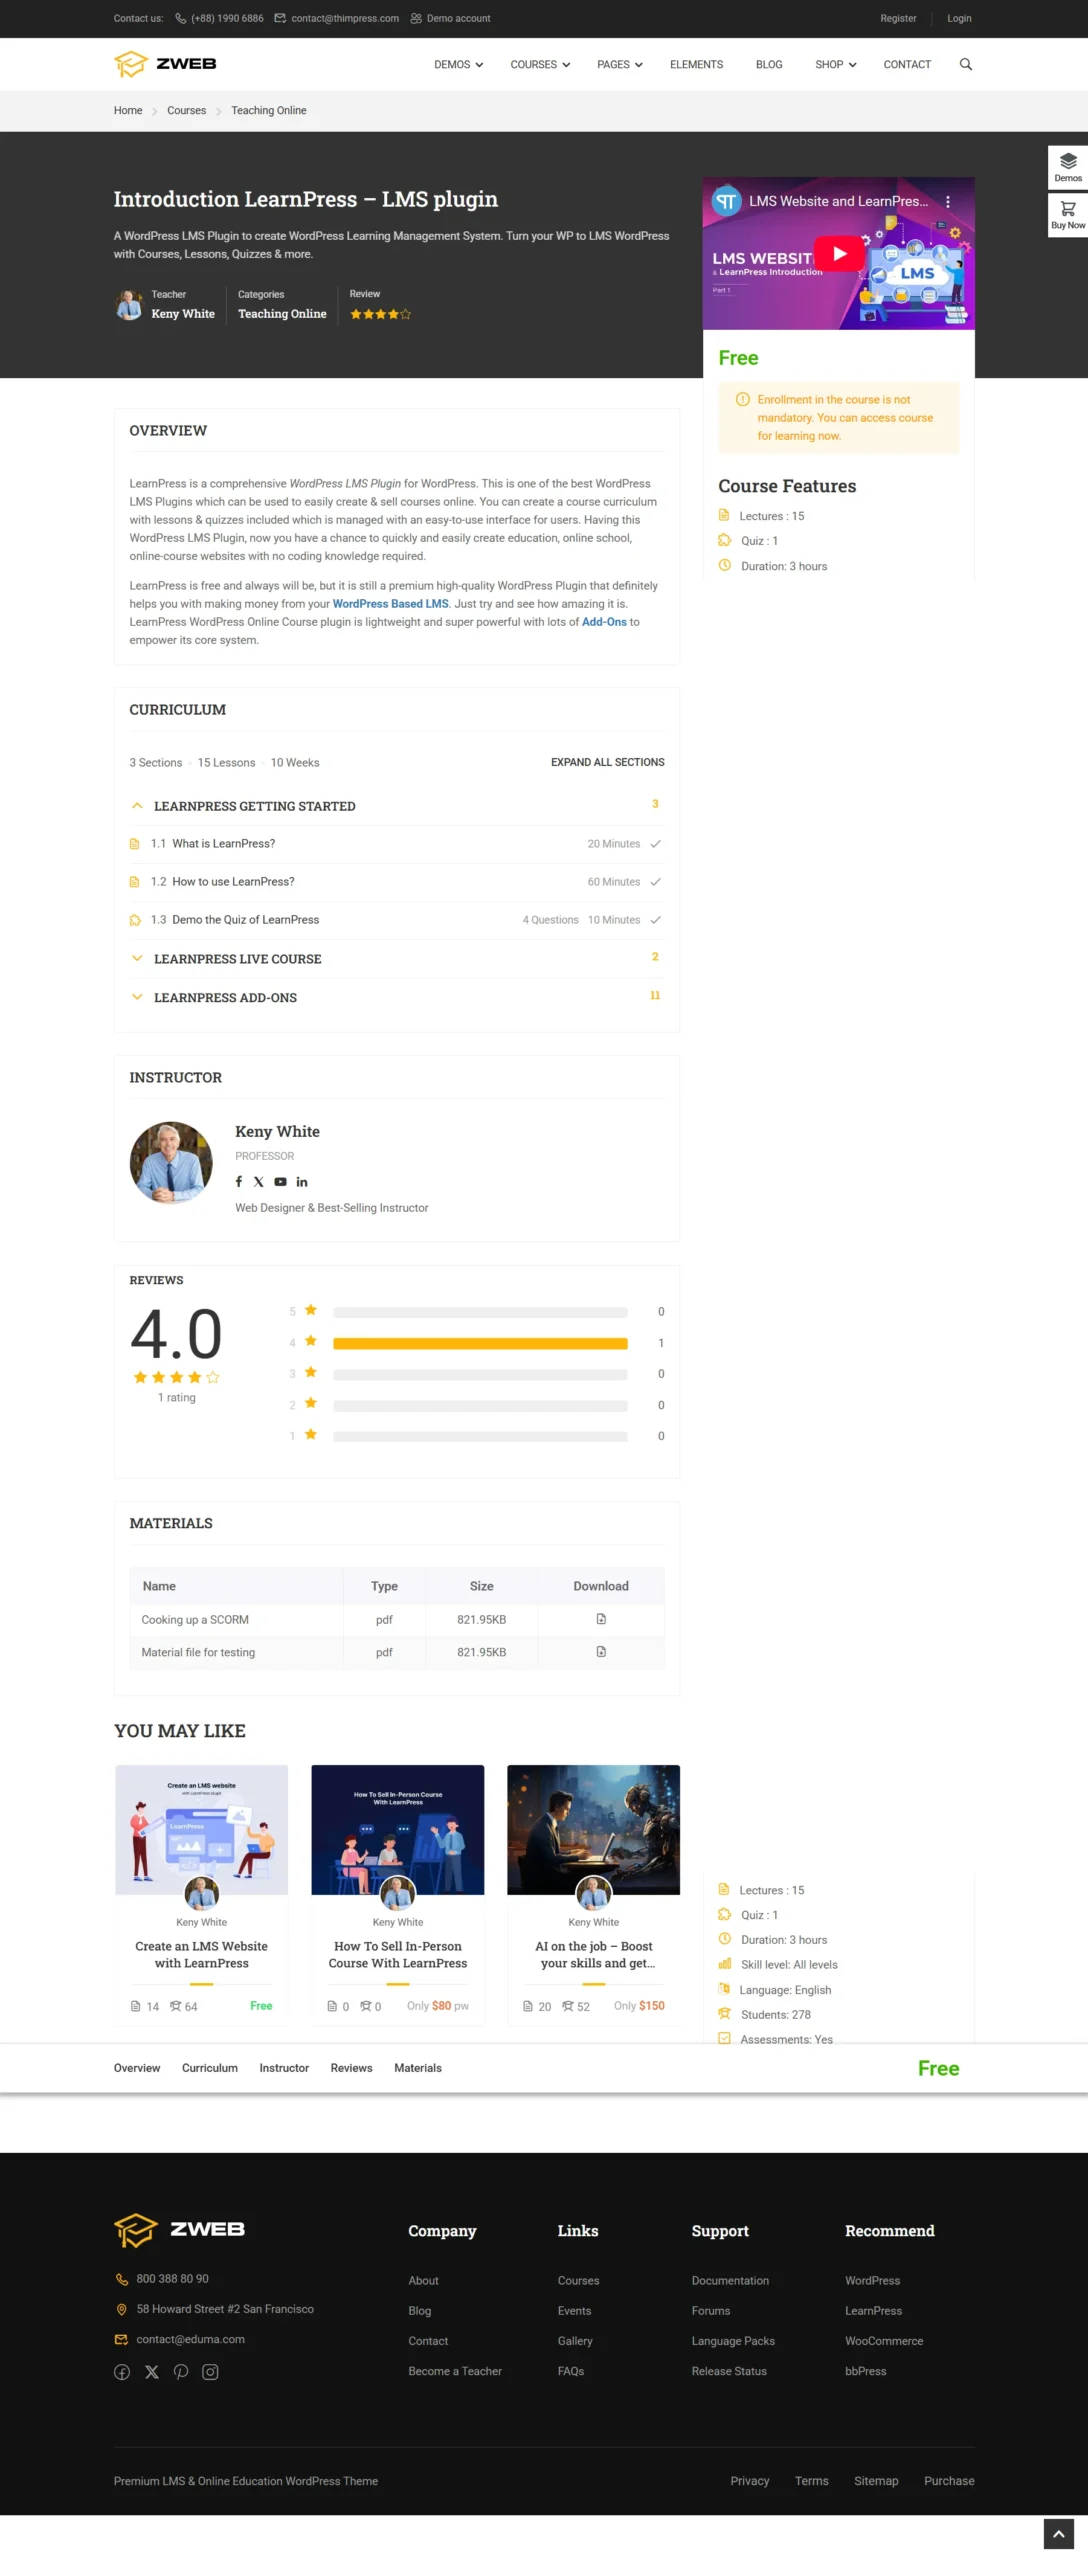Open the Elements menu item
The width and height of the screenshot is (1088, 2560).
tap(696, 64)
